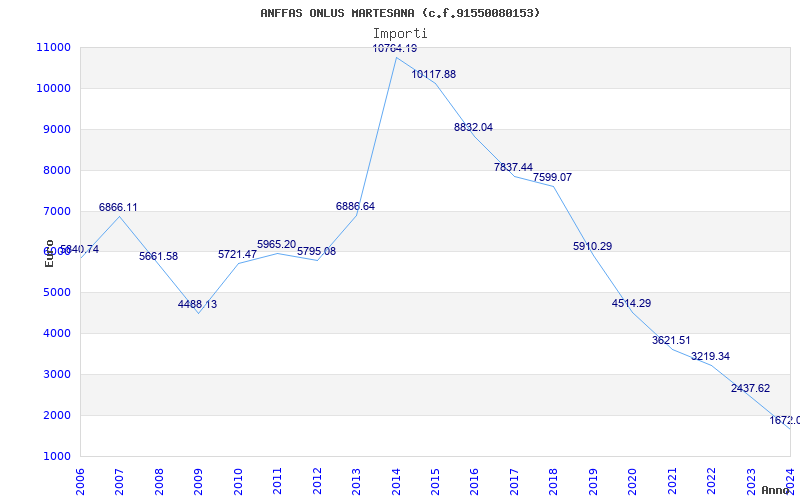Screen dimensions: 800x500
Task: Select the 4488.13 data label
Action: (197, 305)
